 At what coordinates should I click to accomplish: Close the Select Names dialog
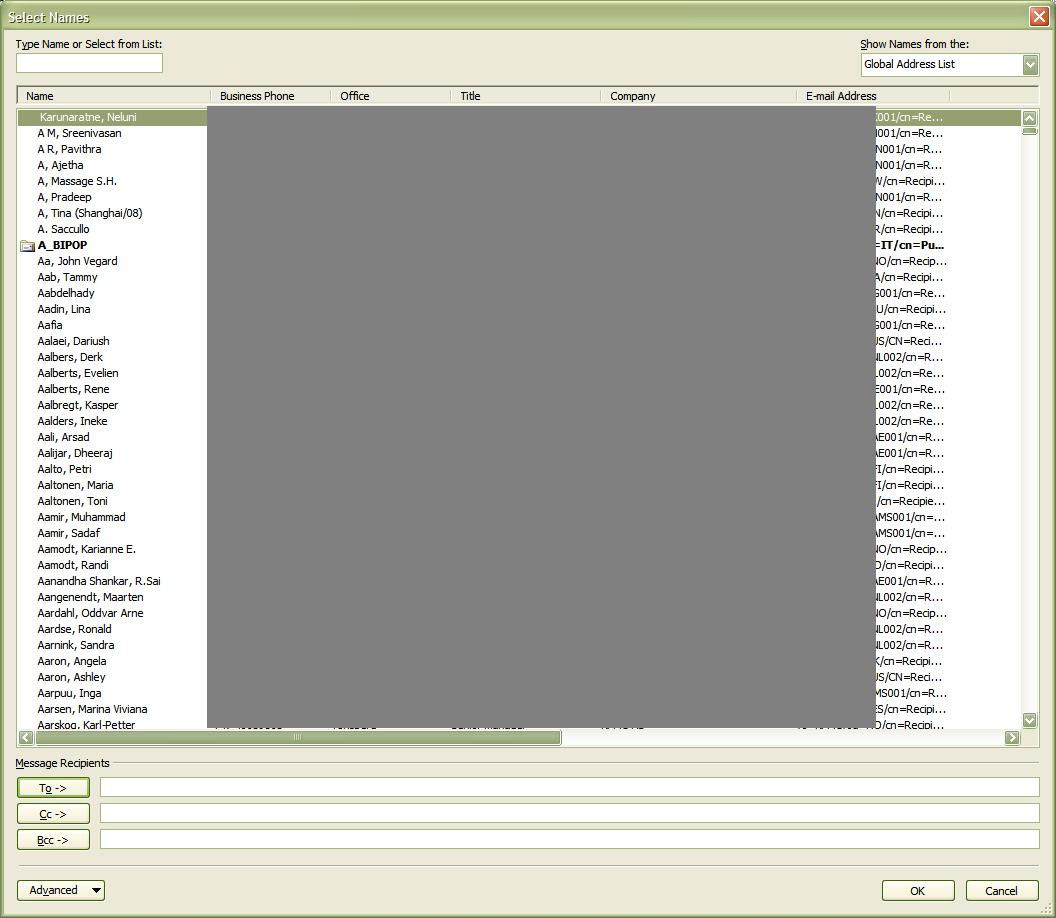pyautogui.click(x=1038, y=17)
